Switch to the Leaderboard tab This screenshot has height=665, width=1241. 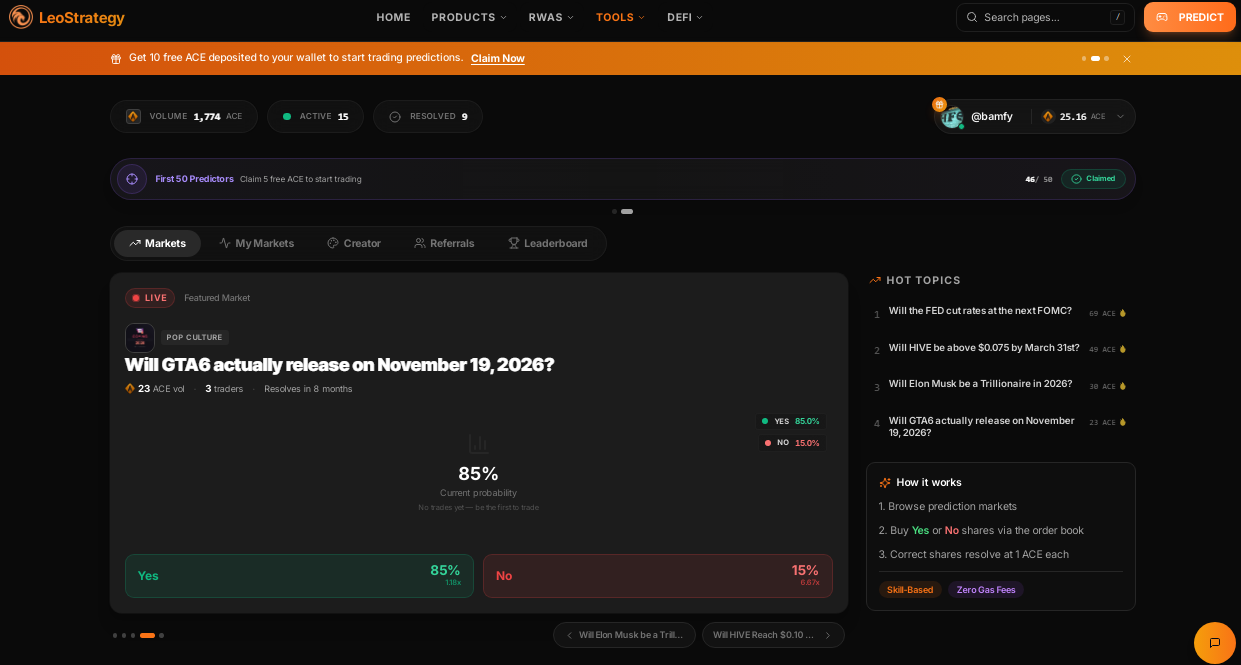click(x=548, y=243)
